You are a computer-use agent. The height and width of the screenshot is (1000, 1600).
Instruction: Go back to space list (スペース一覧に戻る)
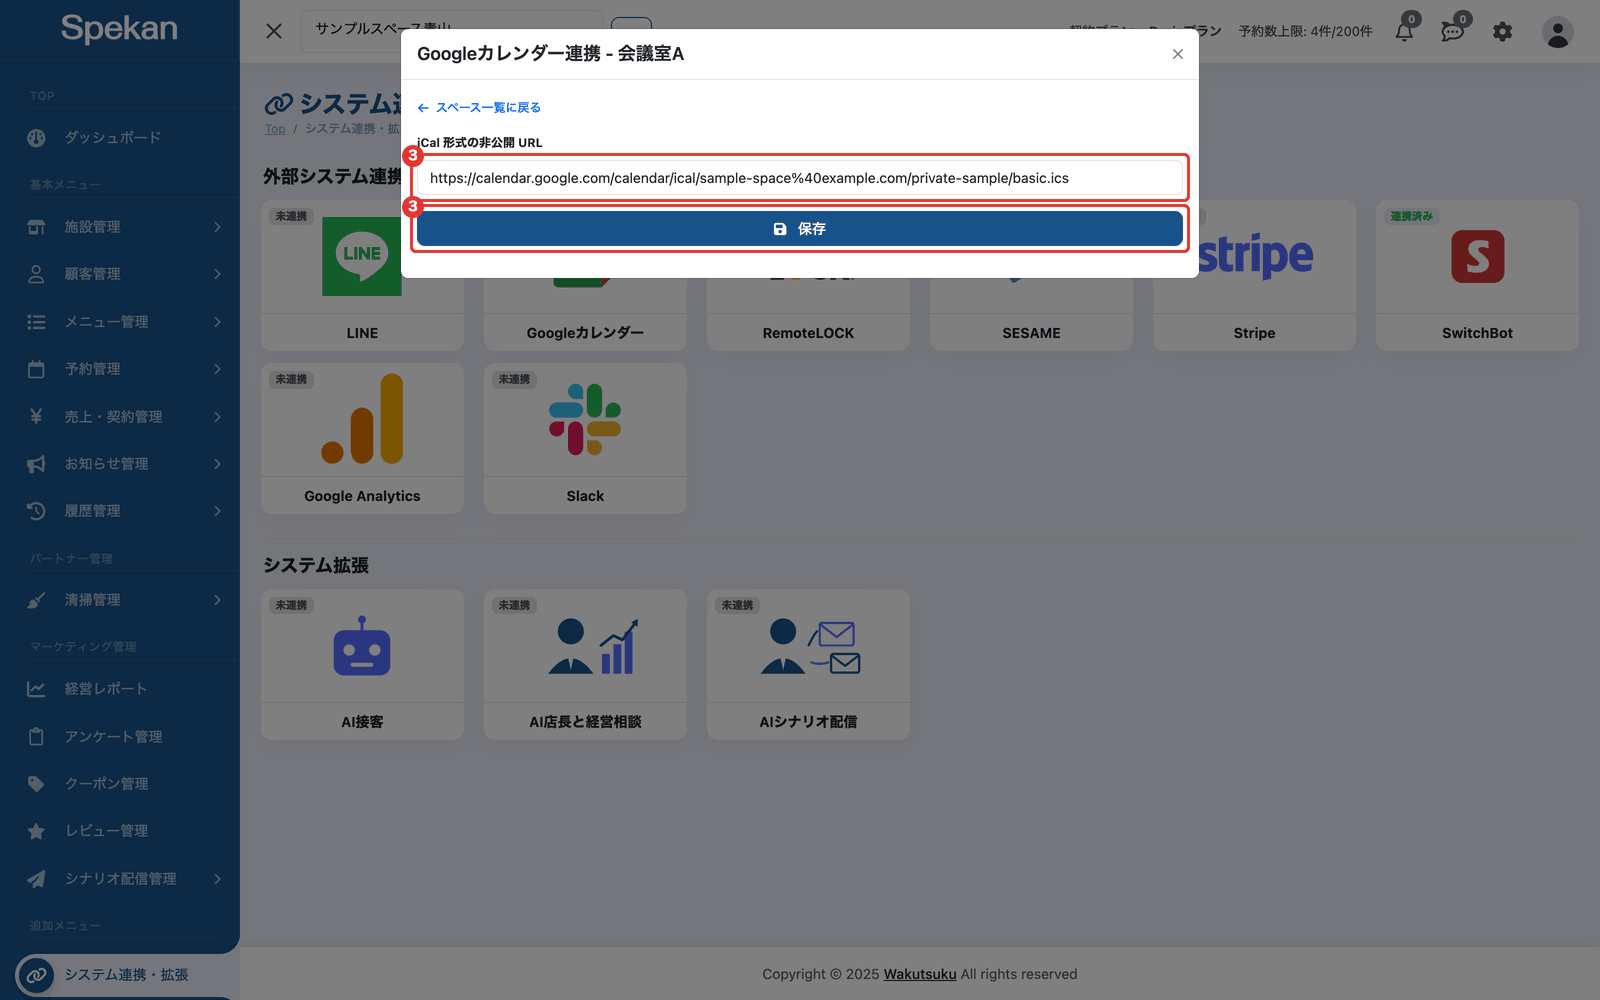[479, 107]
